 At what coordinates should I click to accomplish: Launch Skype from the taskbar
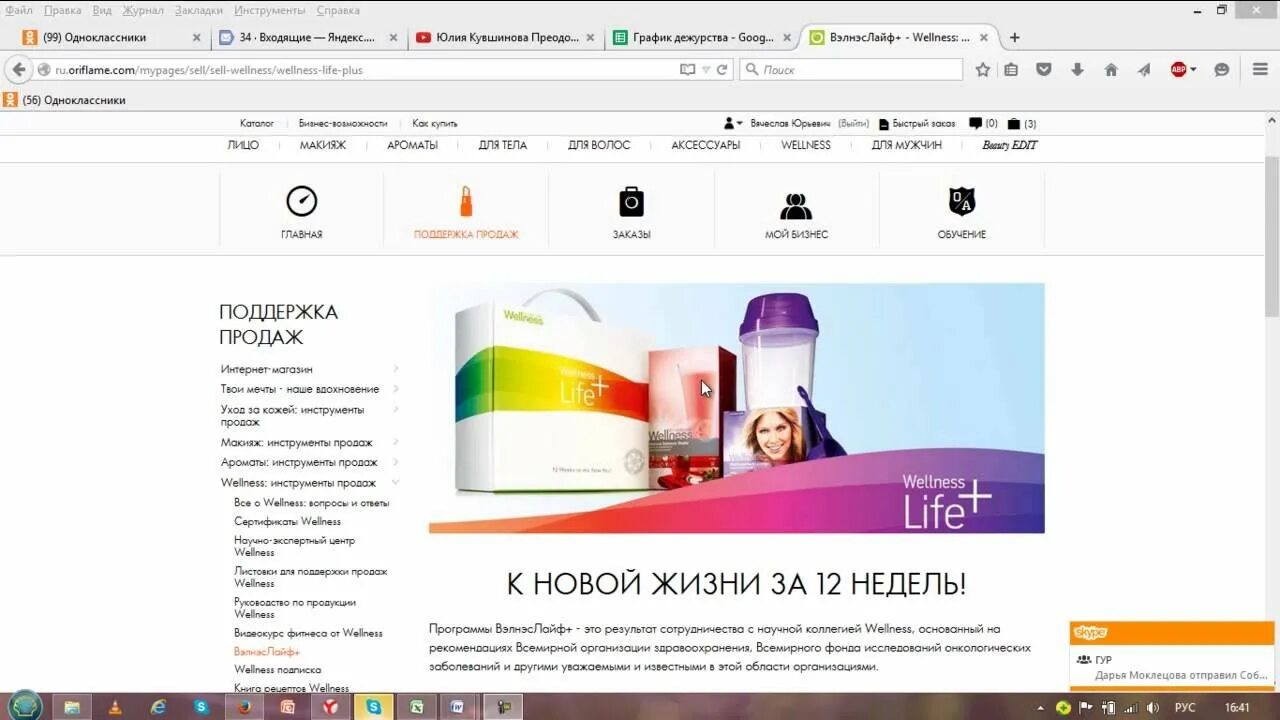[375, 707]
